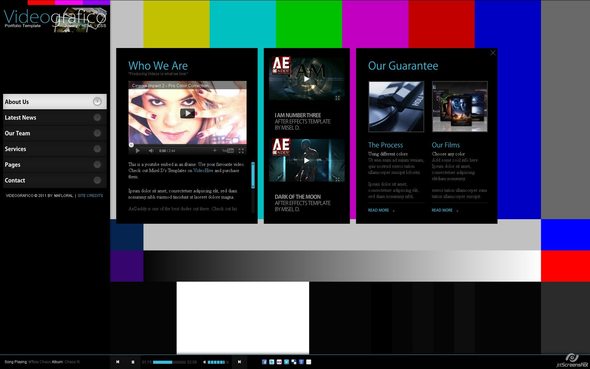This screenshot has width=590, height=369.
Task: Open the Contact menu item
Action: point(55,181)
